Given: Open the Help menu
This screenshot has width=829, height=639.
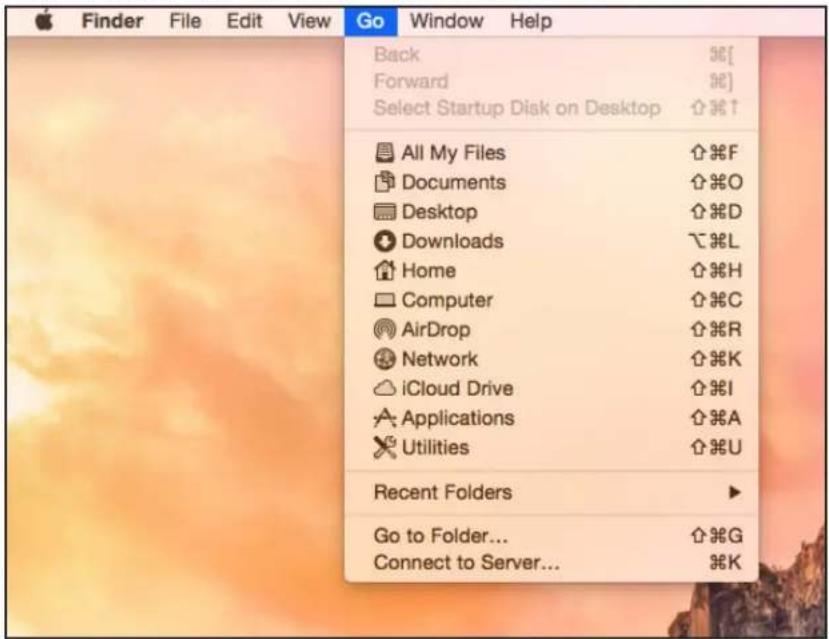Looking at the screenshot, I should [531, 21].
